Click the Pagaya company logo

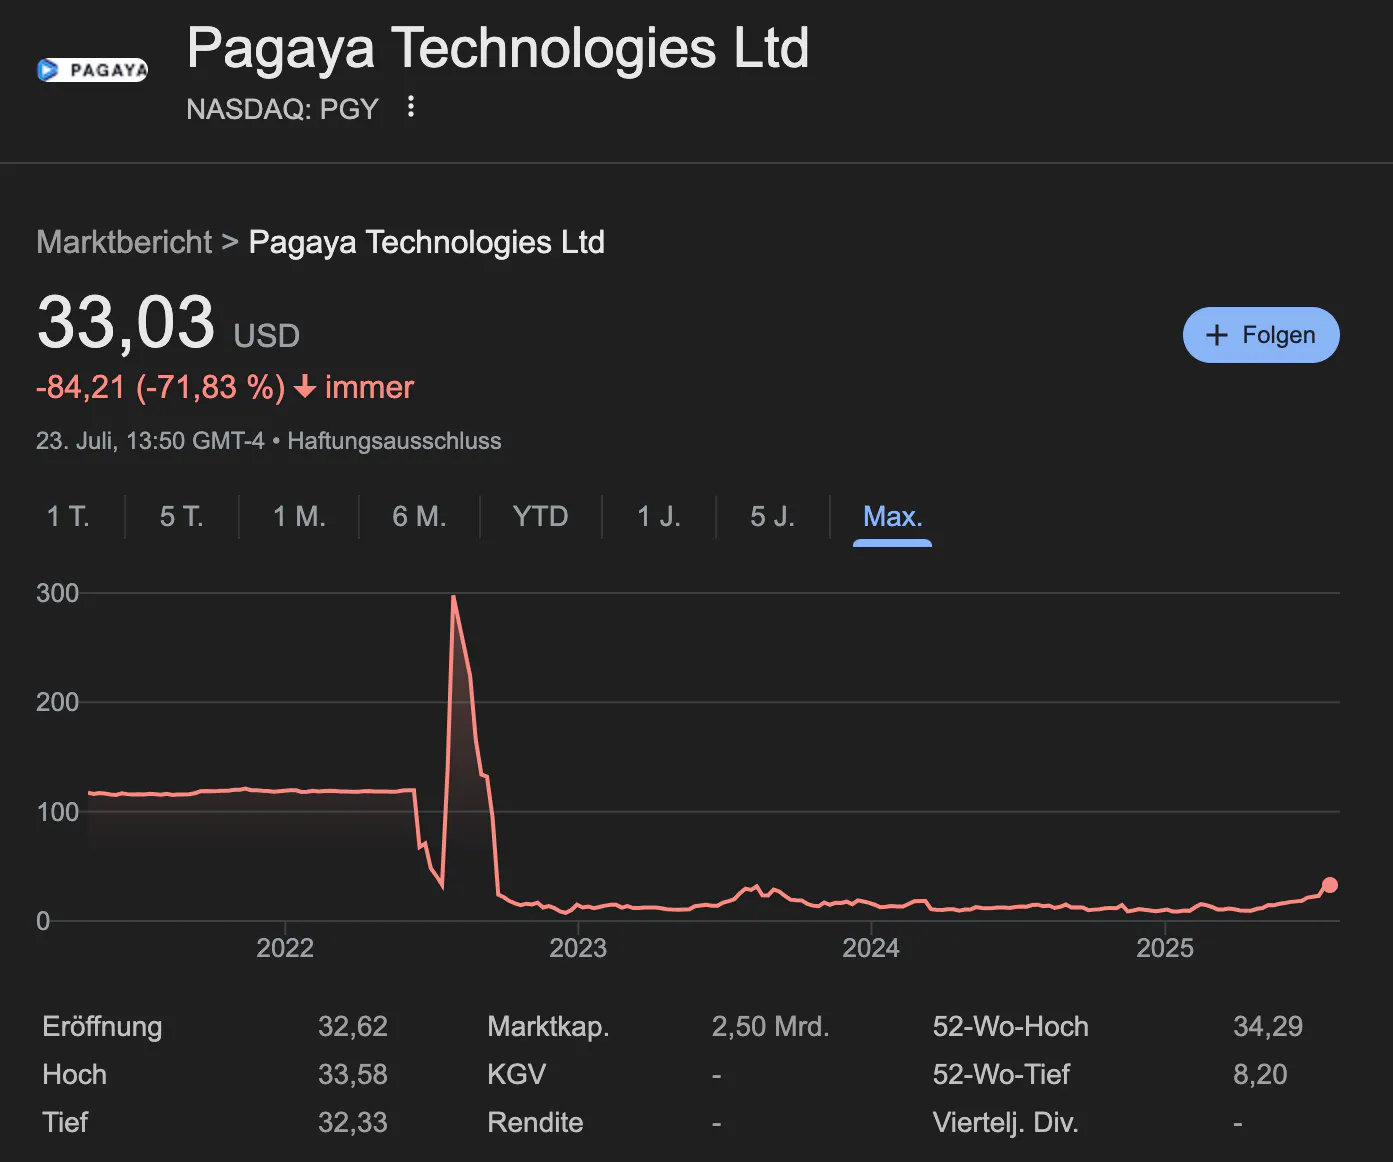point(92,70)
